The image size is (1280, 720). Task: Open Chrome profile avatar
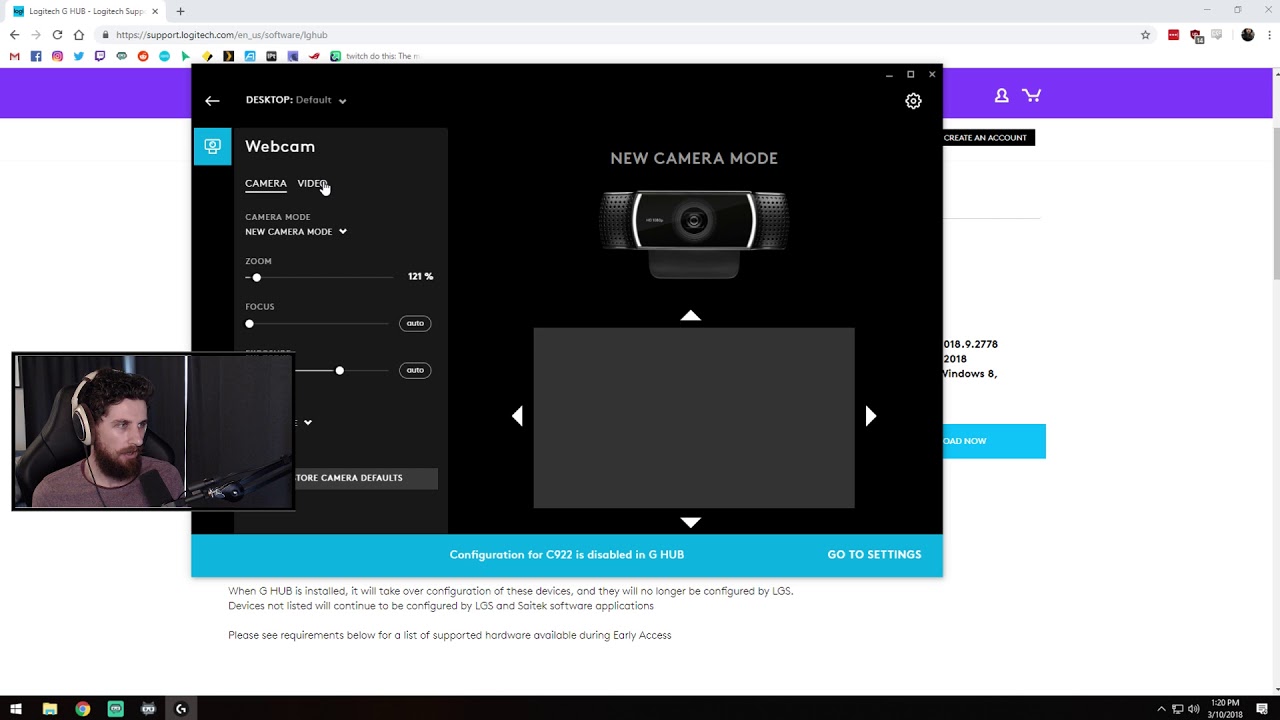tap(1247, 35)
